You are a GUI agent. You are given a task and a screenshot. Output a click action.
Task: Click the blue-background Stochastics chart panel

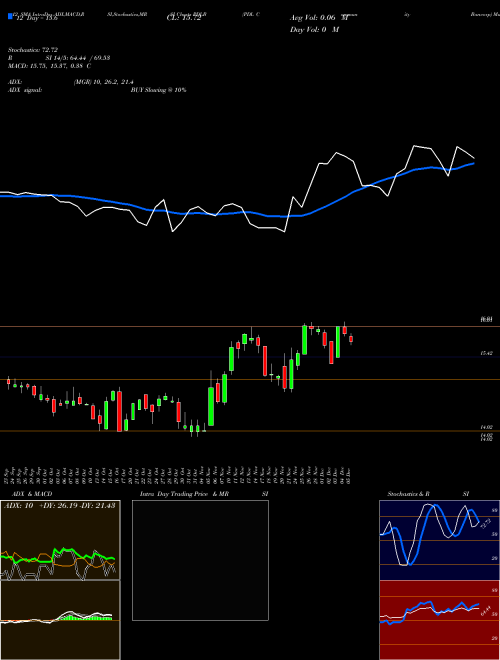click(439, 540)
